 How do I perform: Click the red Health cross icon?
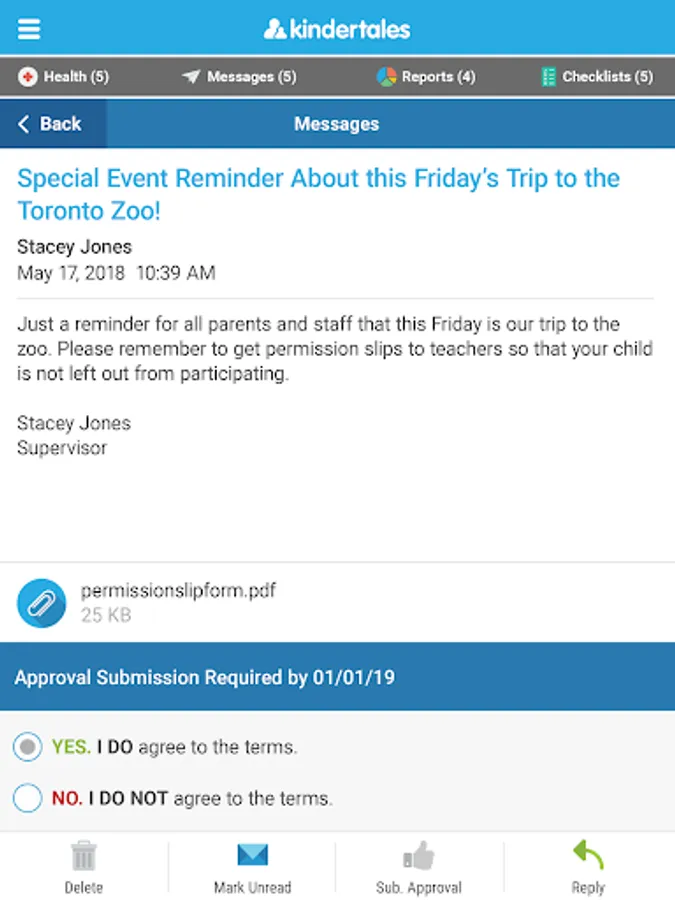pos(27,77)
